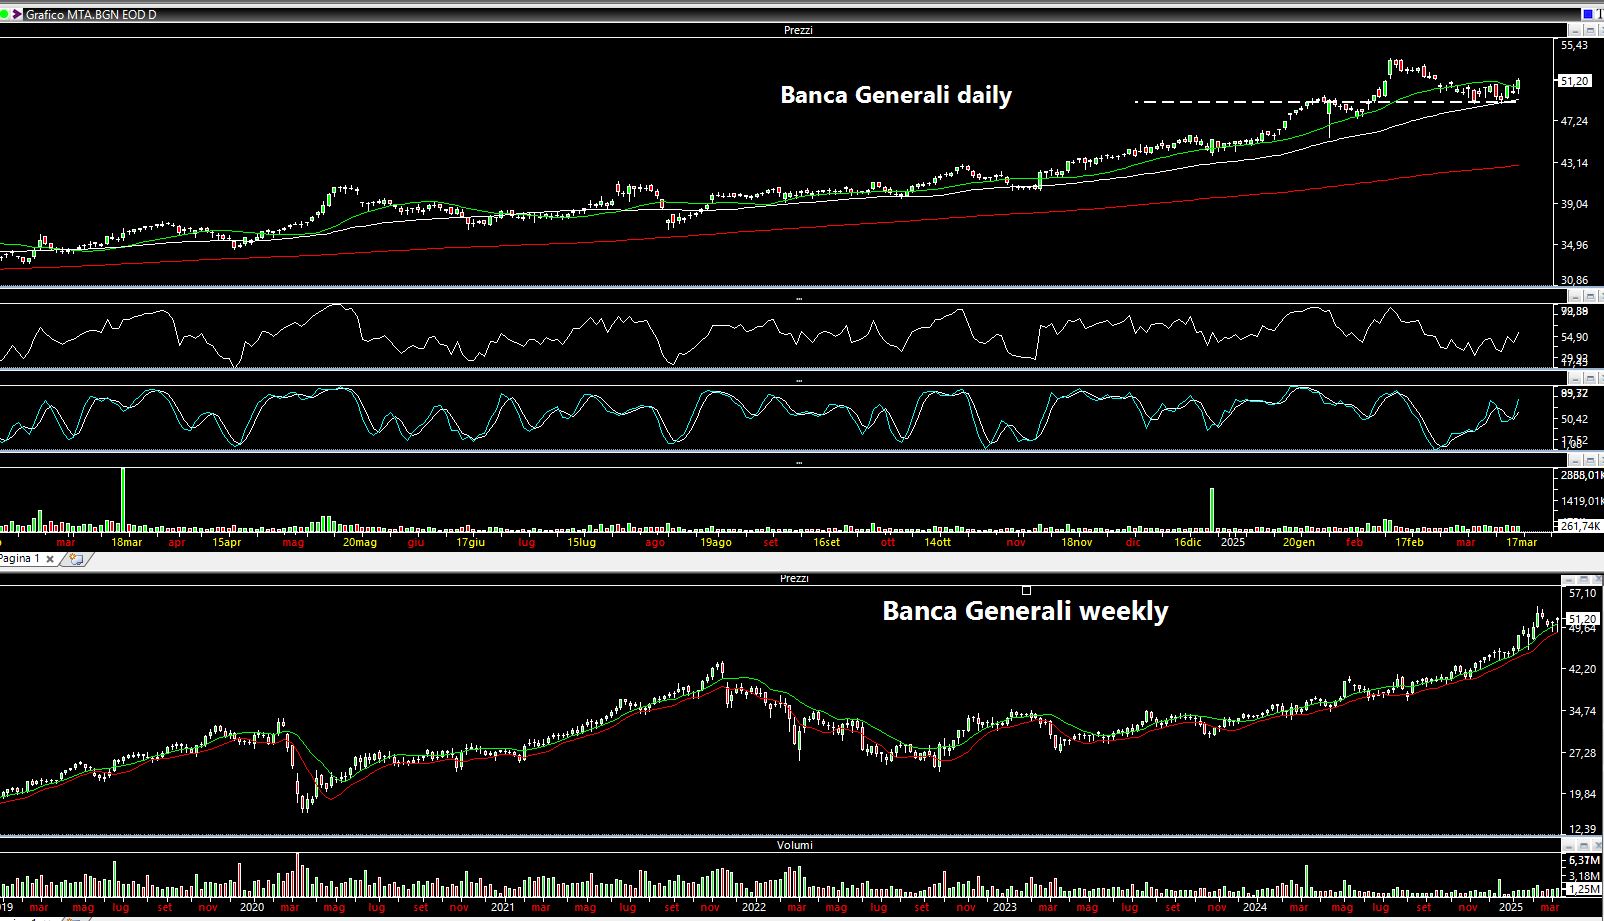The width and height of the screenshot is (1604, 921).
Task: Click the 15lug date label on daily axis
Action: point(582,542)
